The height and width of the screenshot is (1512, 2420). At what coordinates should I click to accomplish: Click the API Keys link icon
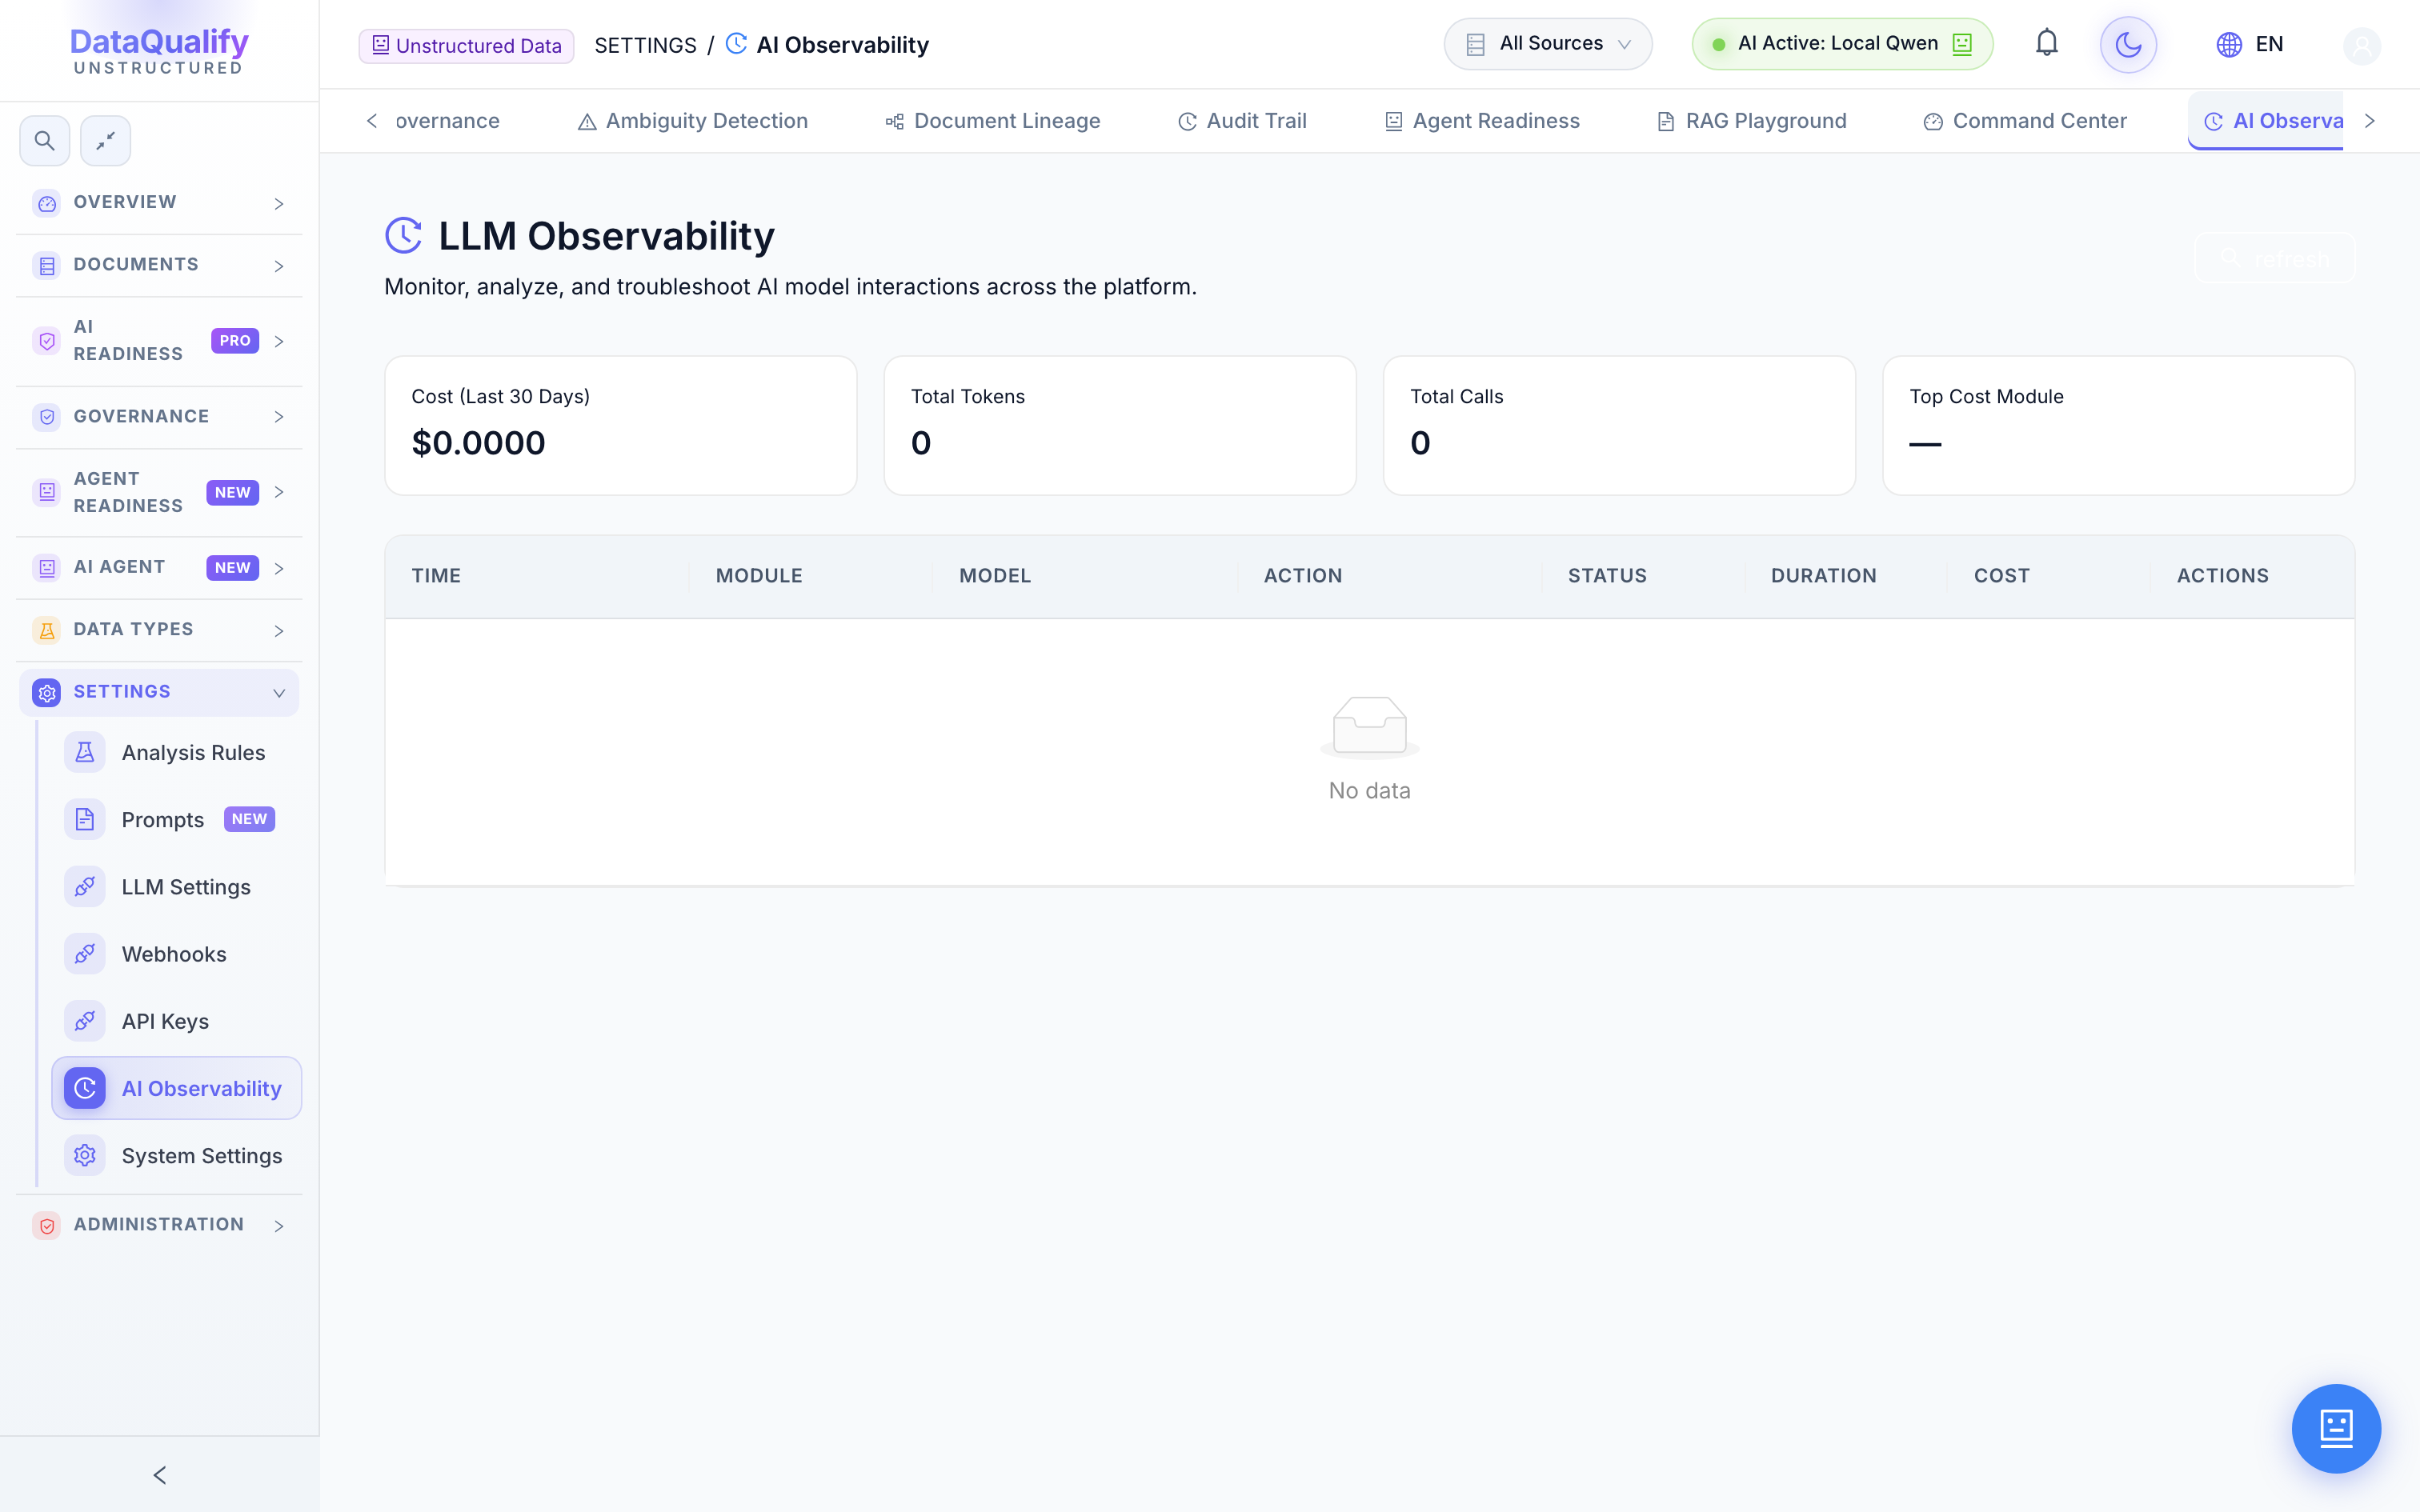coord(85,1021)
